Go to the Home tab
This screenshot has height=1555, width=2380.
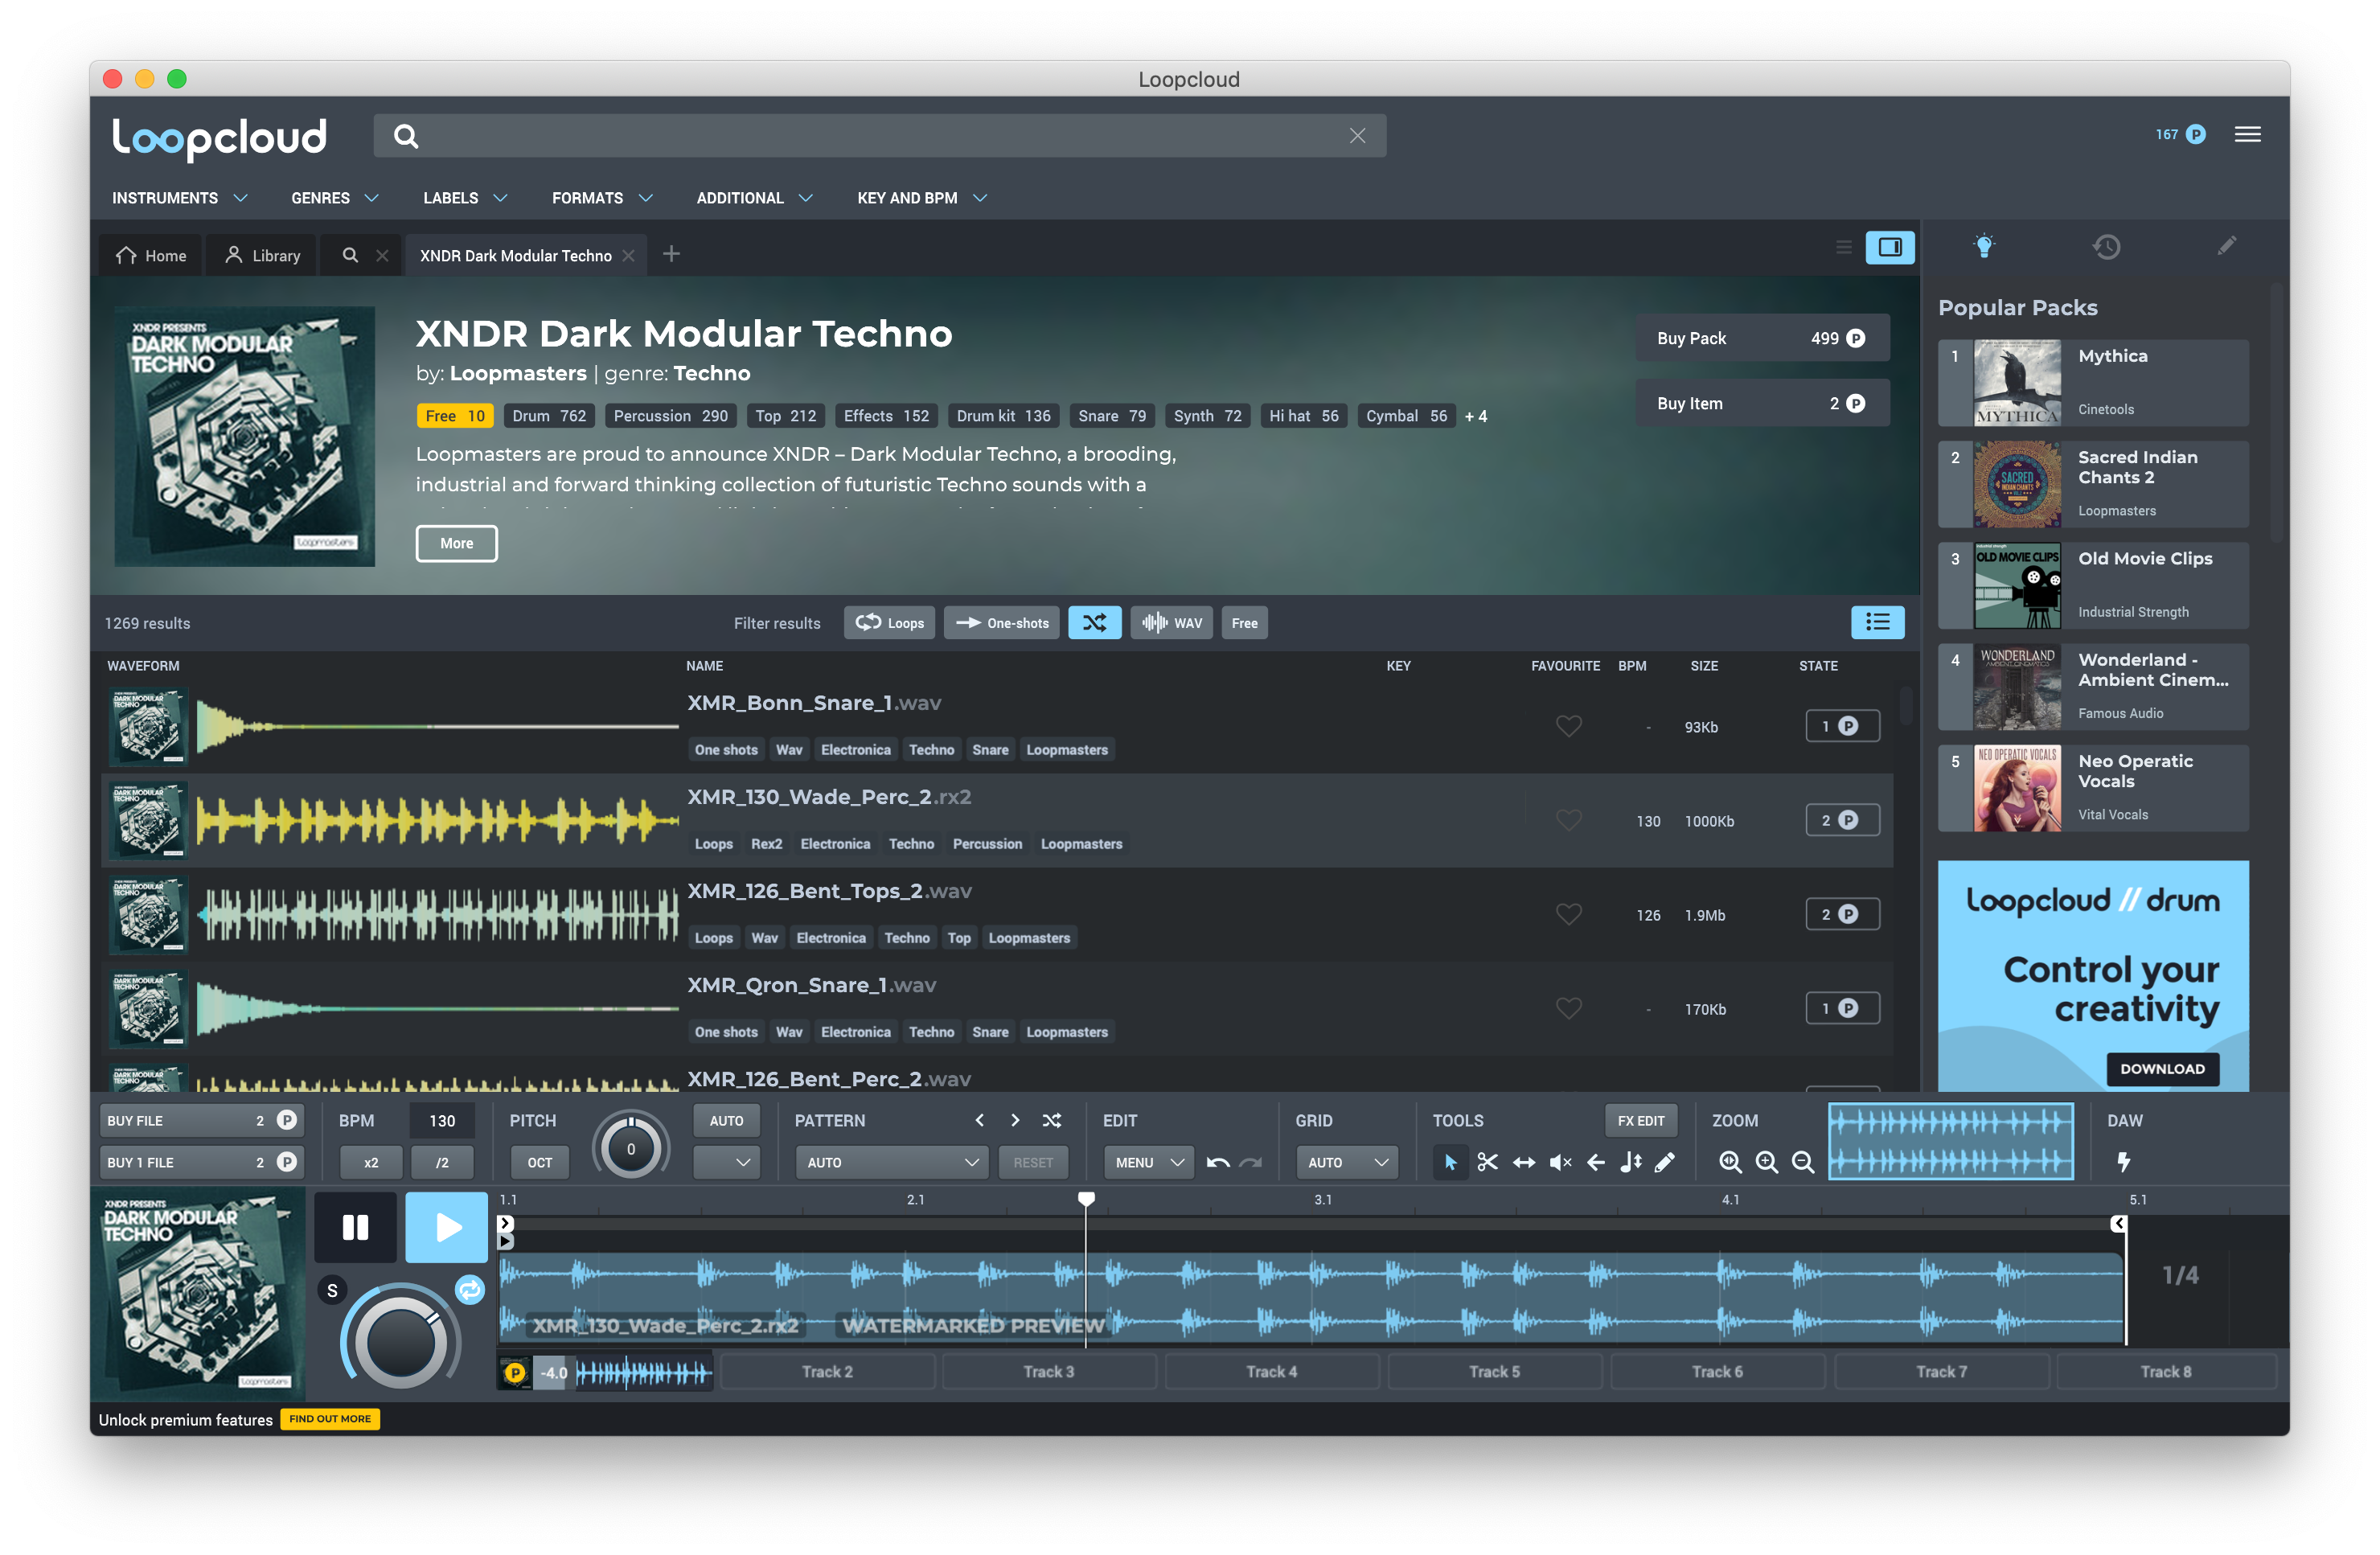pos(151,256)
